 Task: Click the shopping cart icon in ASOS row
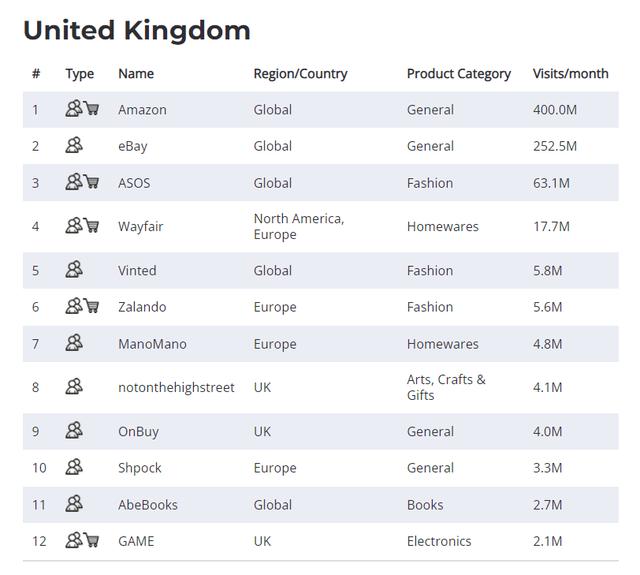[91, 182]
